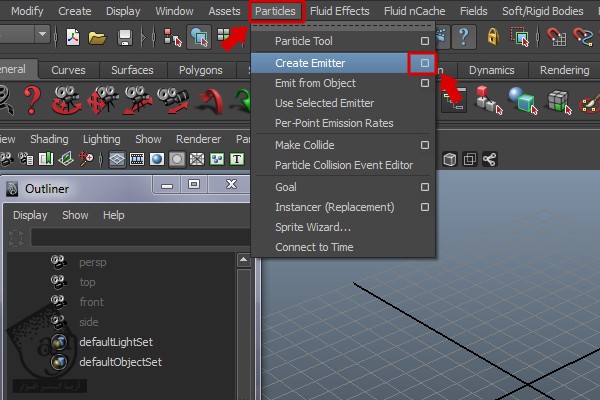Open the Outliner Display menu

pos(30,215)
